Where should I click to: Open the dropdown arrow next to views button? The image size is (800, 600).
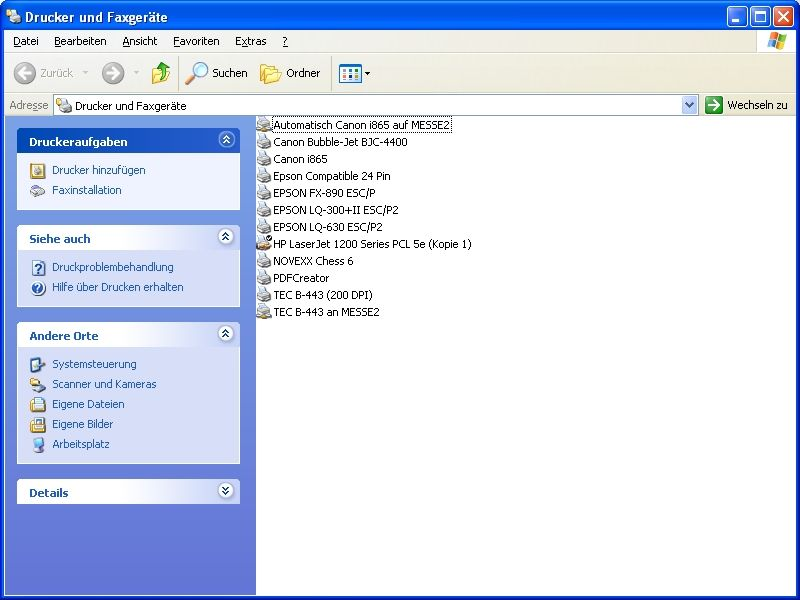click(x=367, y=73)
